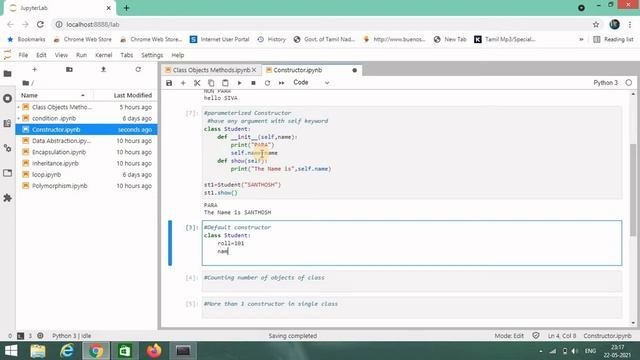Click the Python 3 | Idle status item

71,336
